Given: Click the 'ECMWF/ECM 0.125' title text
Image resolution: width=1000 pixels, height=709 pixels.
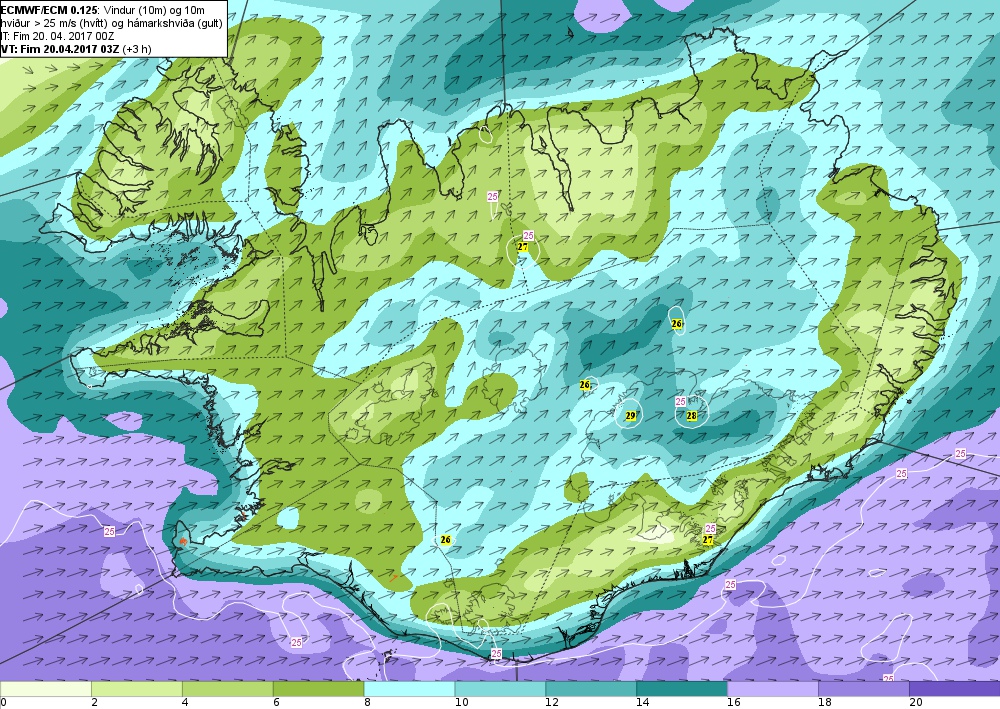Looking at the screenshot, I should (x=49, y=10).
